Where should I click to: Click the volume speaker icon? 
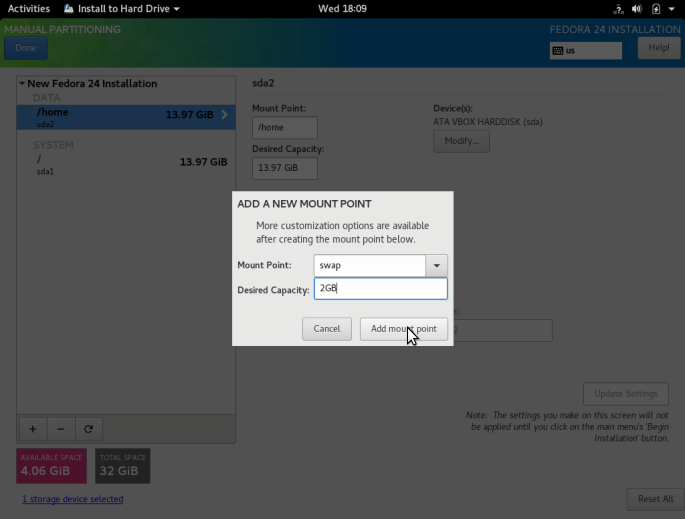point(637,9)
